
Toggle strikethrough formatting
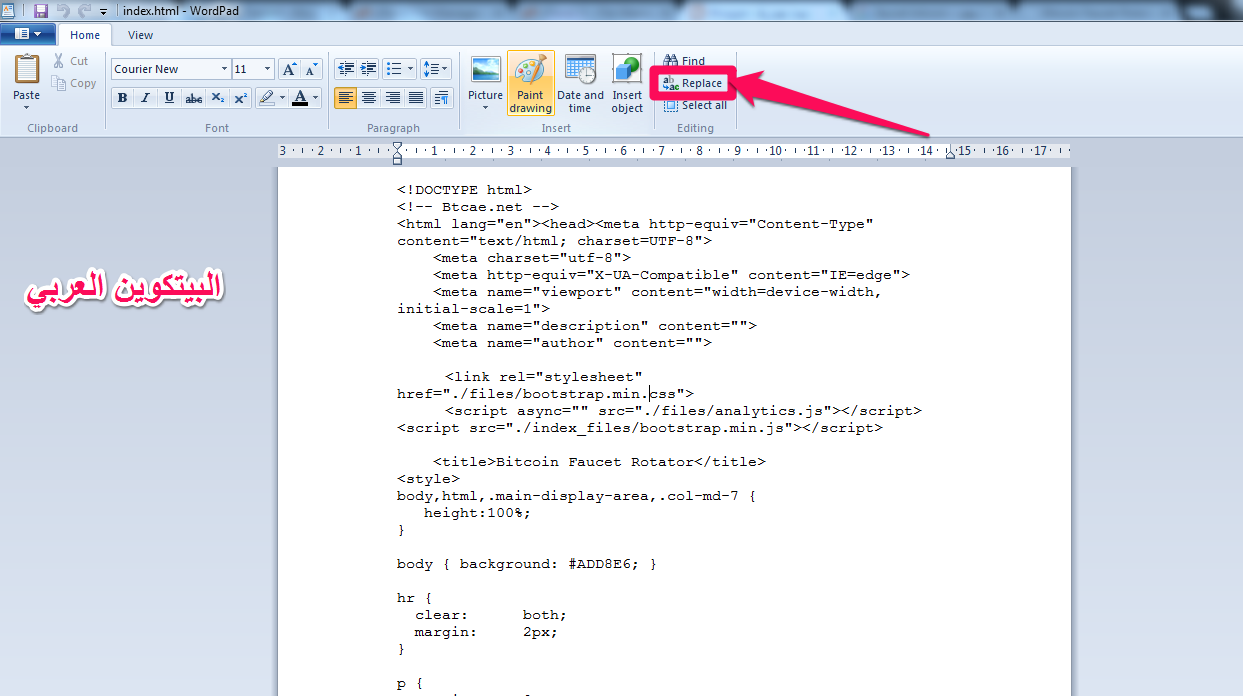[194, 97]
